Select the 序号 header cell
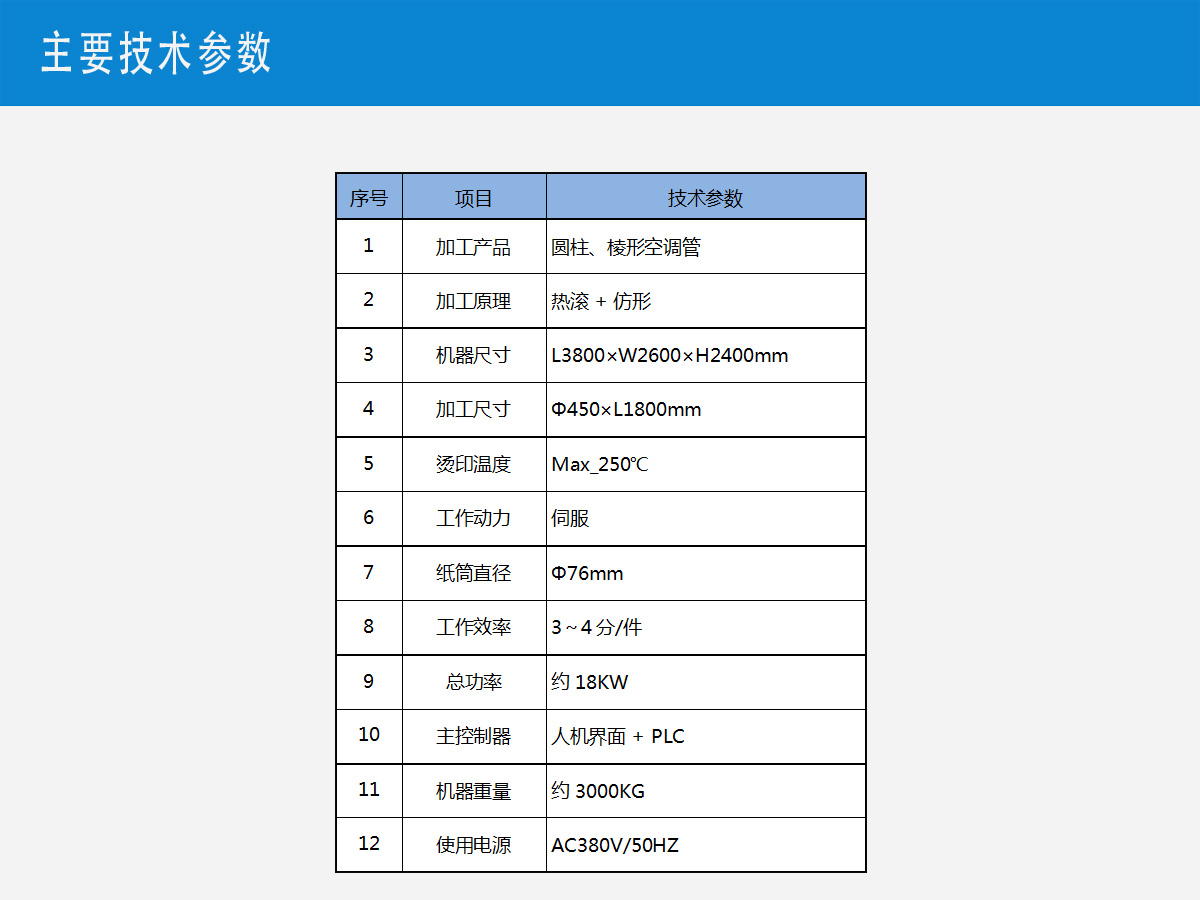Image resolution: width=1200 pixels, height=900 pixels. click(368, 198)
